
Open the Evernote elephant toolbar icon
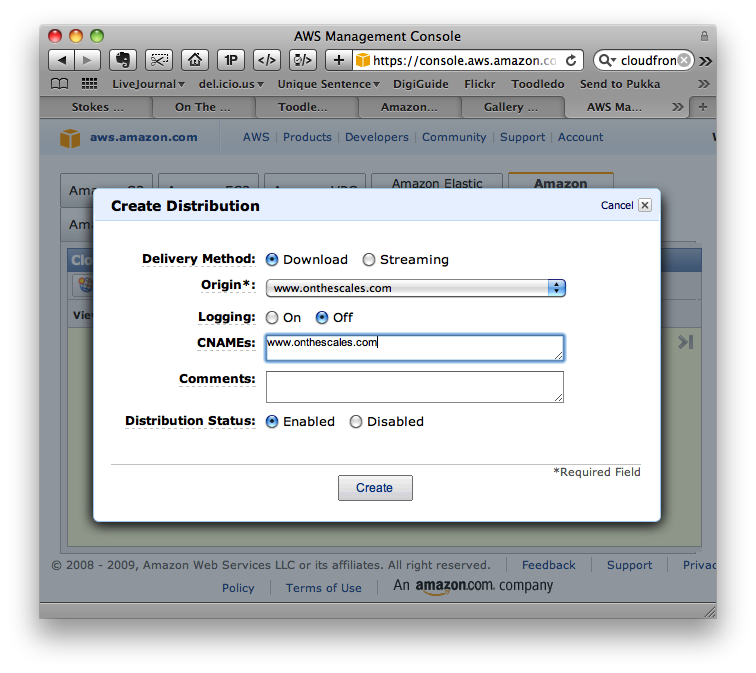point(123,60)
